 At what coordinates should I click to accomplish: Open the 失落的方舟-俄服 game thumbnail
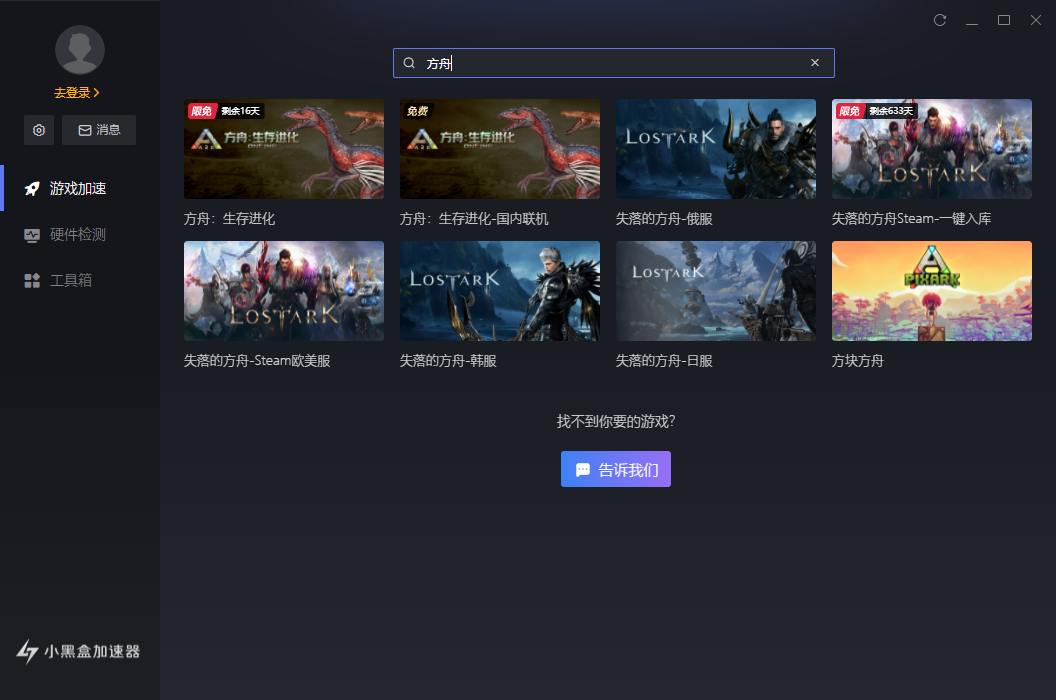(716, 149)
